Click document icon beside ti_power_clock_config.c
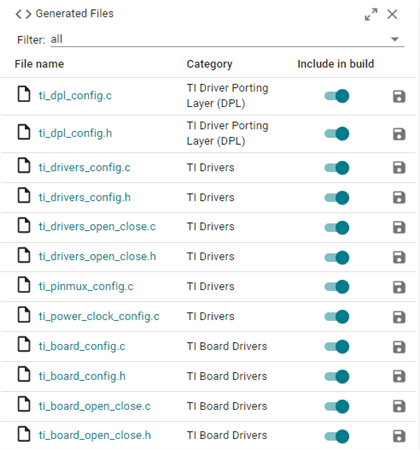 click(24, 315)
